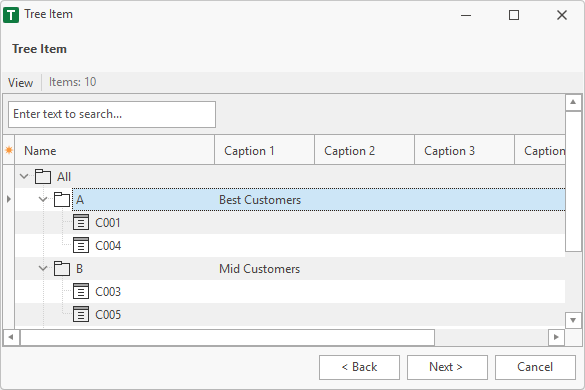Click the document icon next to C005
The image size is (585, 390).
pos(81,315)
